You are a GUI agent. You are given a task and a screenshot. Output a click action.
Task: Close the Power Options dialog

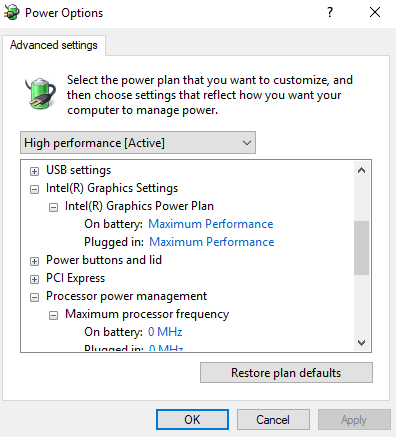[x=375, y=13]
